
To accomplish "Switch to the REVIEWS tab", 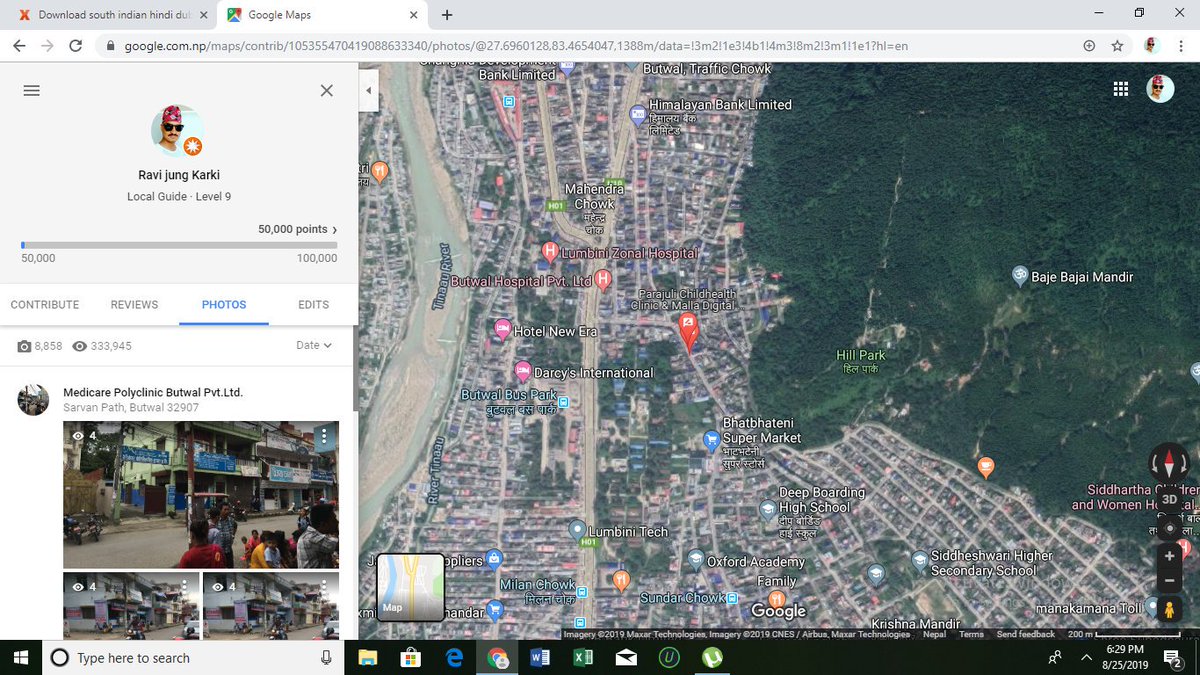I will pyautogui.click(x=134, y=304).
